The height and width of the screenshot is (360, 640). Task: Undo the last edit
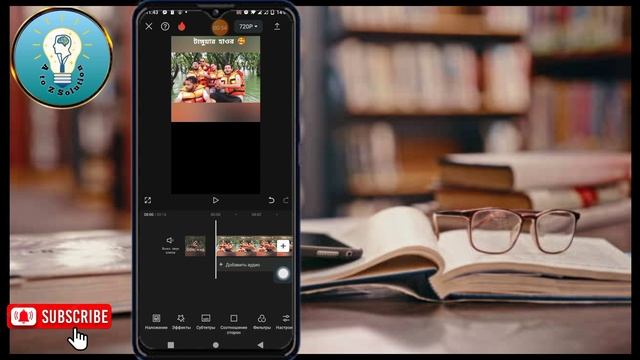271,200
